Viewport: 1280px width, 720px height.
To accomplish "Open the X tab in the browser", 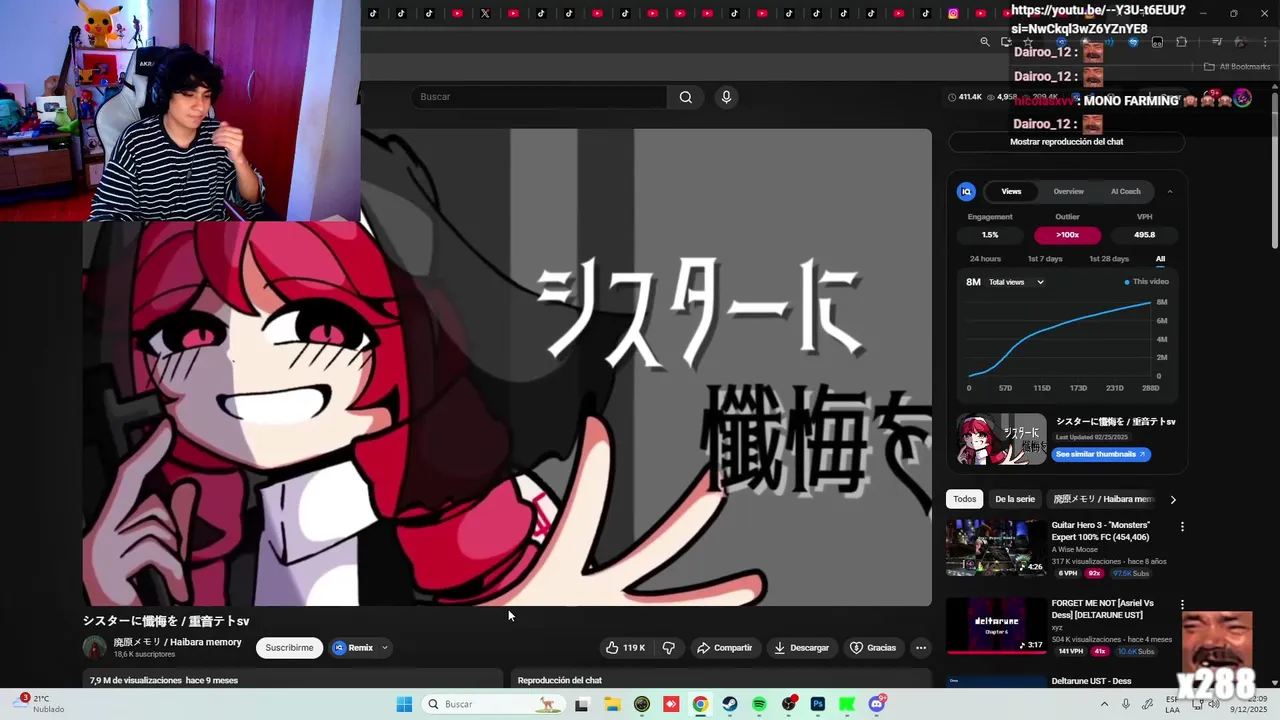I will (485, 13).
